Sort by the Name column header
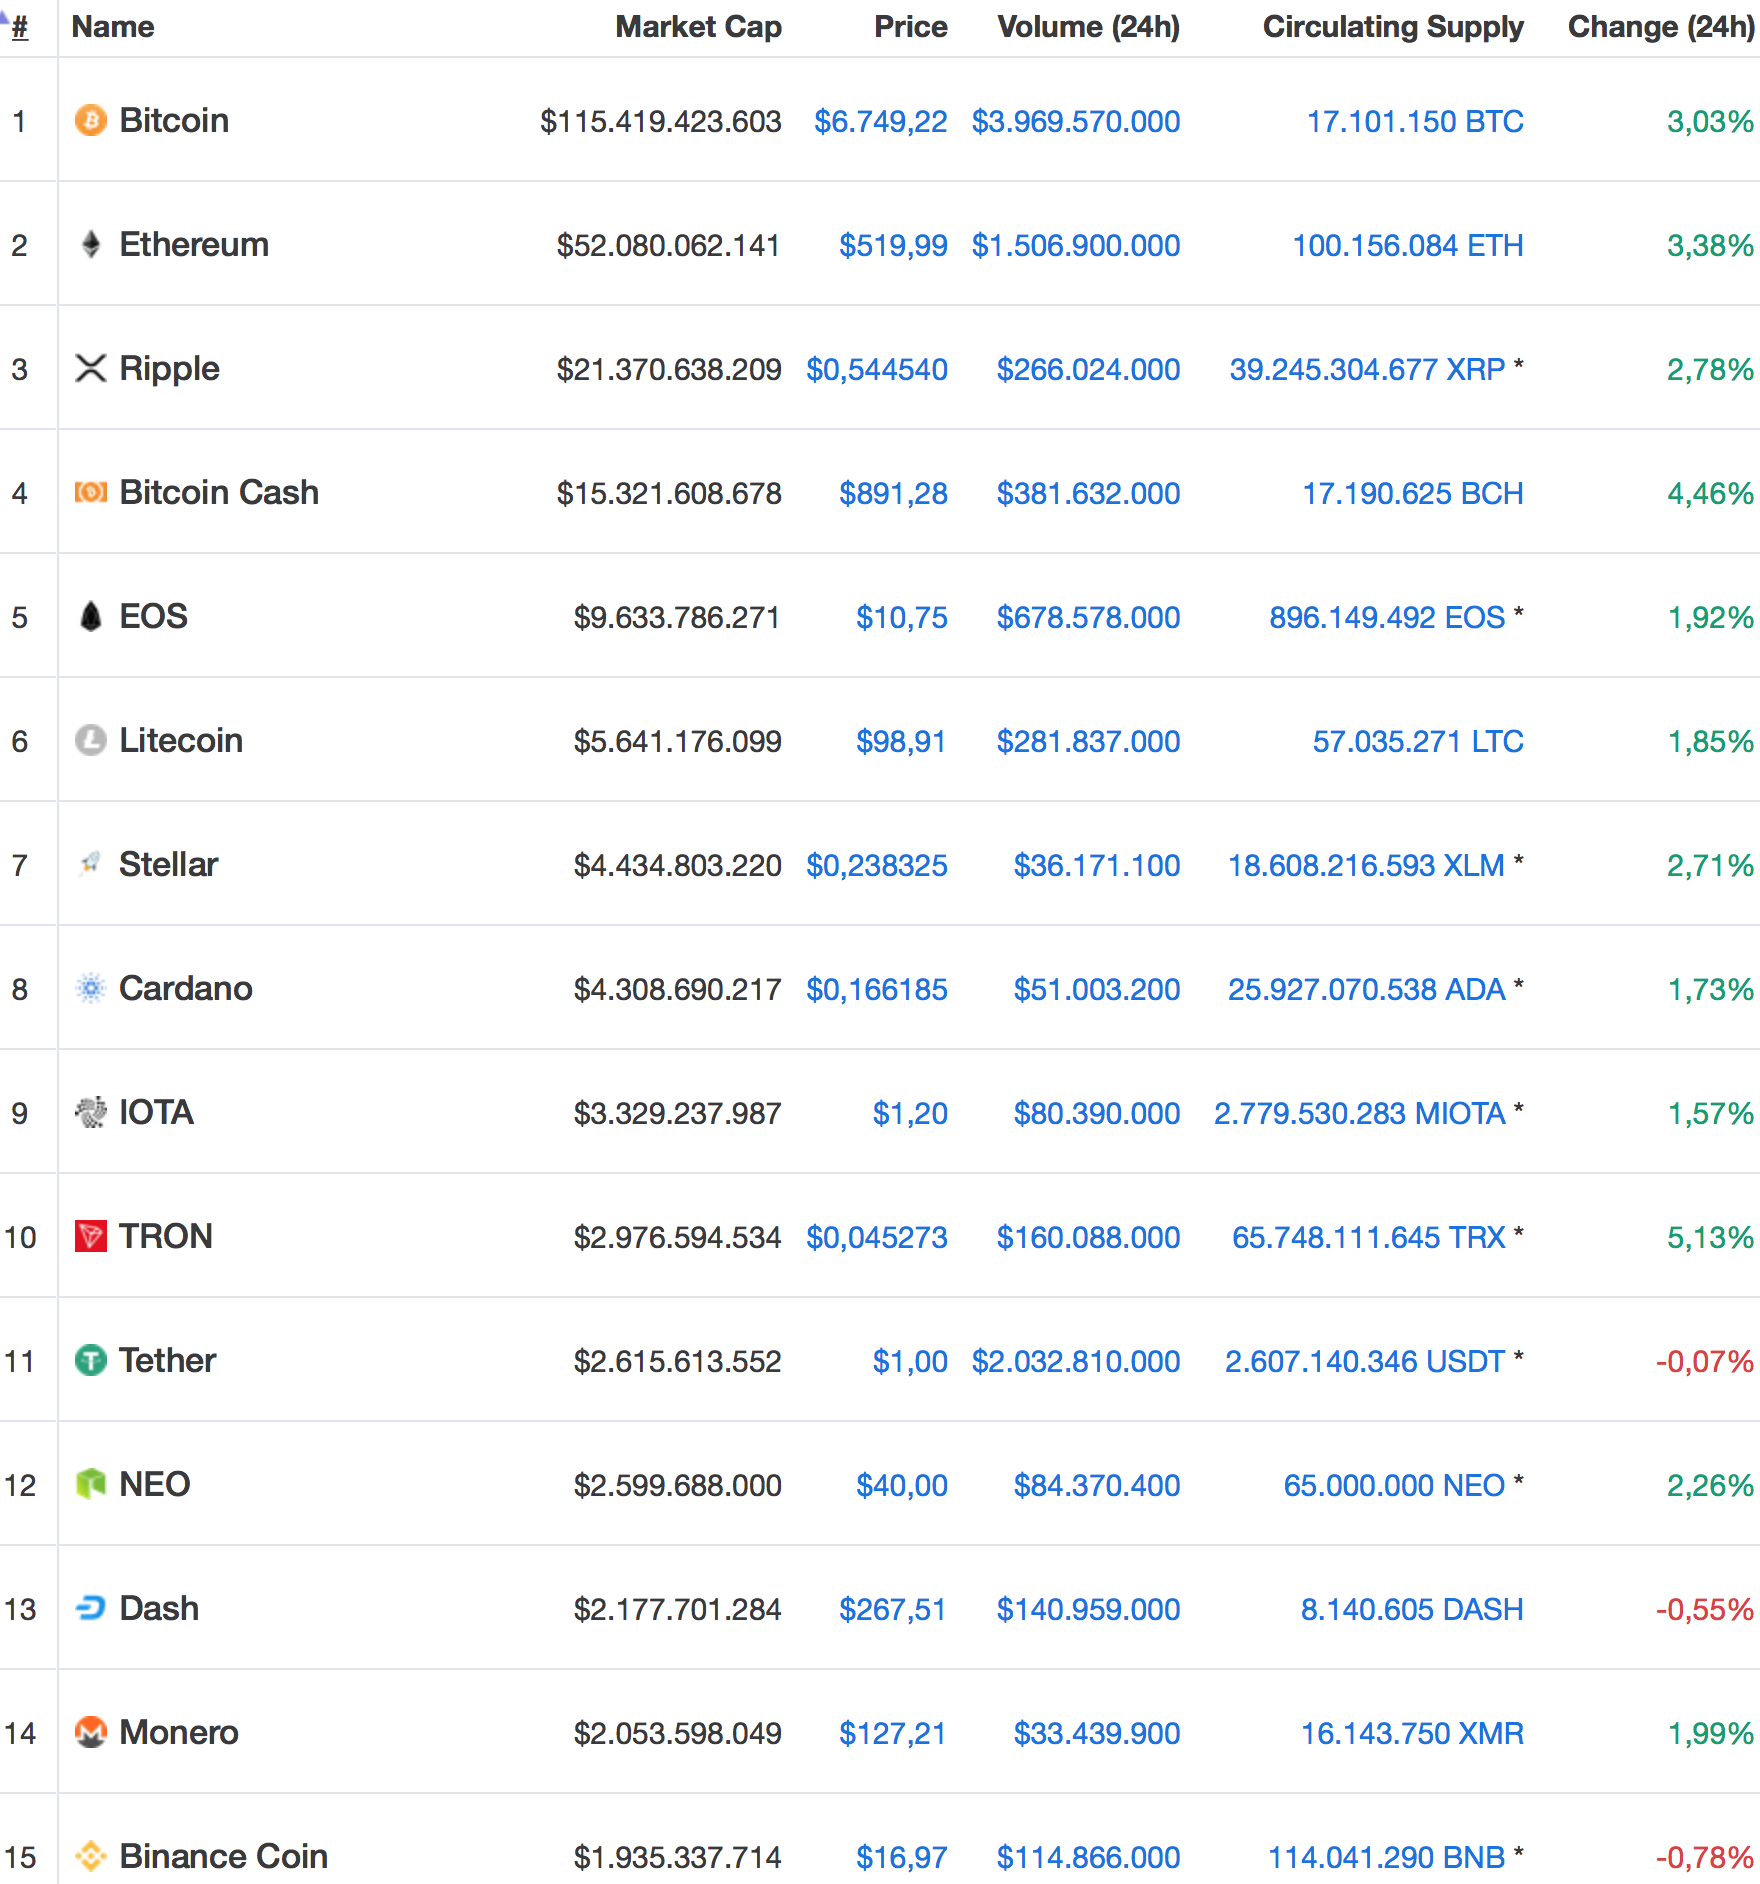 (x=113, y=27)
